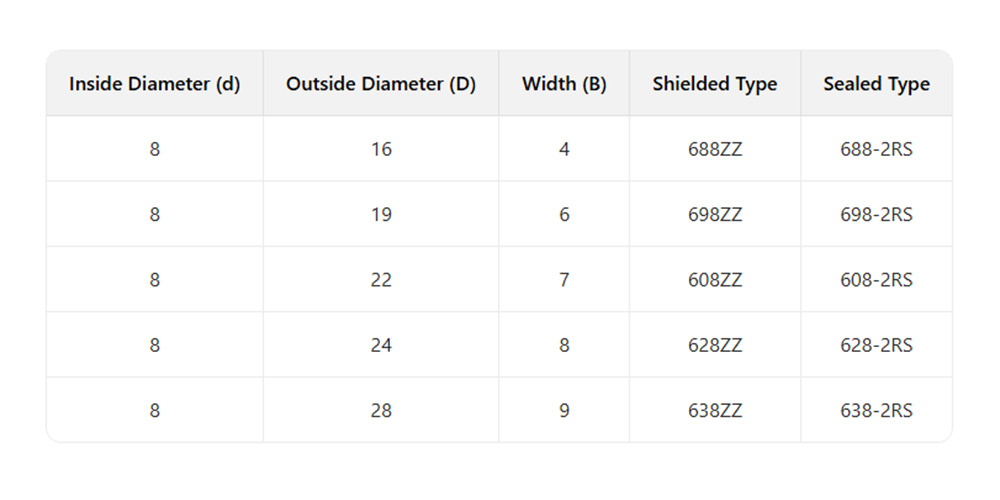Click outside diameter value 19

(x=381, y=215)
